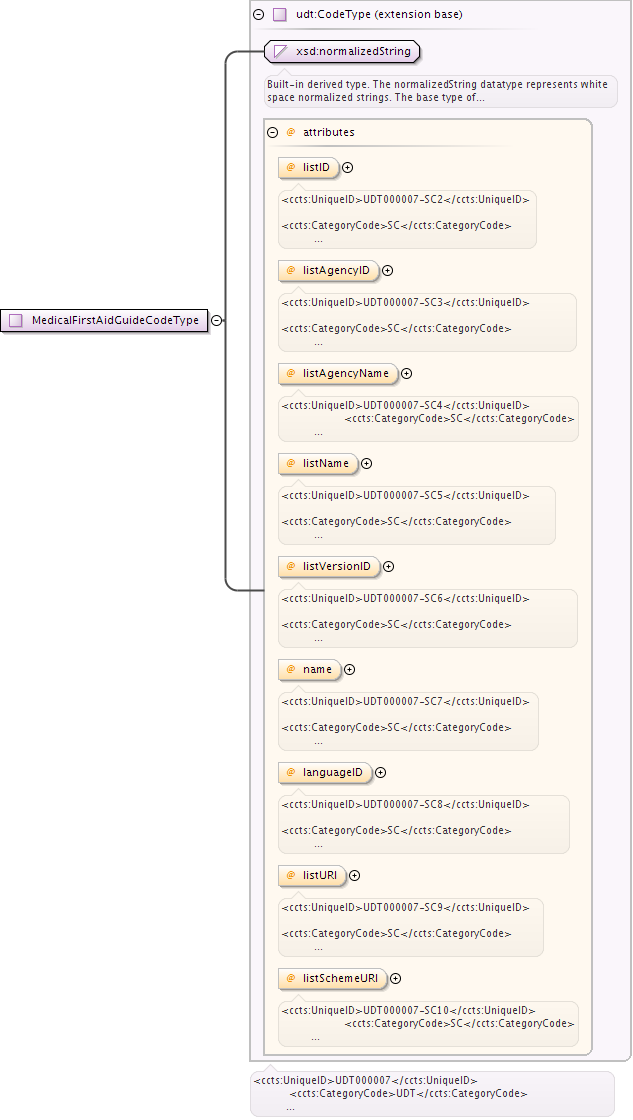Click the @ icon in languageID
Image resolution: width=633 pixels, height=1120 pixels.
coord(291,772)
